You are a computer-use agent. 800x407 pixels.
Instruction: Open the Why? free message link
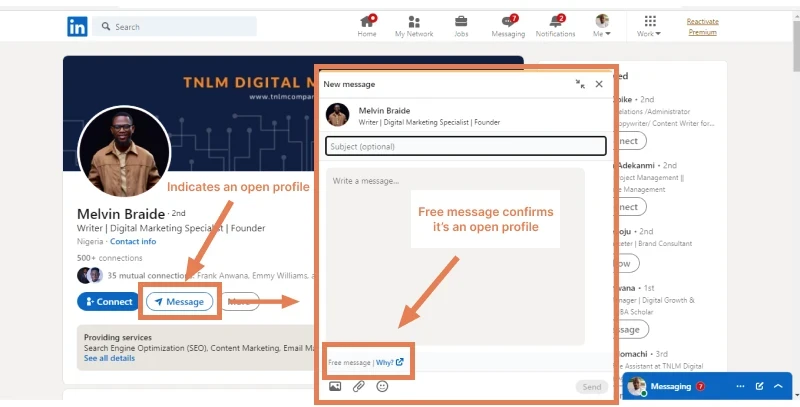click(x=389, y=362)
